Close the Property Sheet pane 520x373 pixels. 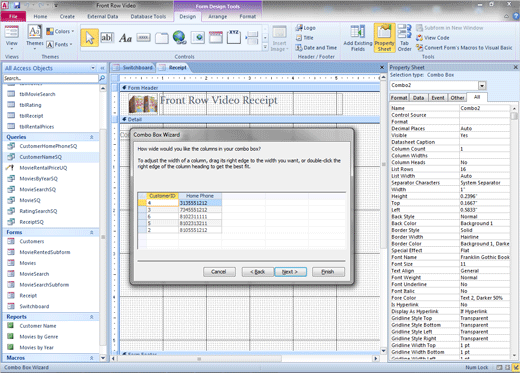pos(515,67)
